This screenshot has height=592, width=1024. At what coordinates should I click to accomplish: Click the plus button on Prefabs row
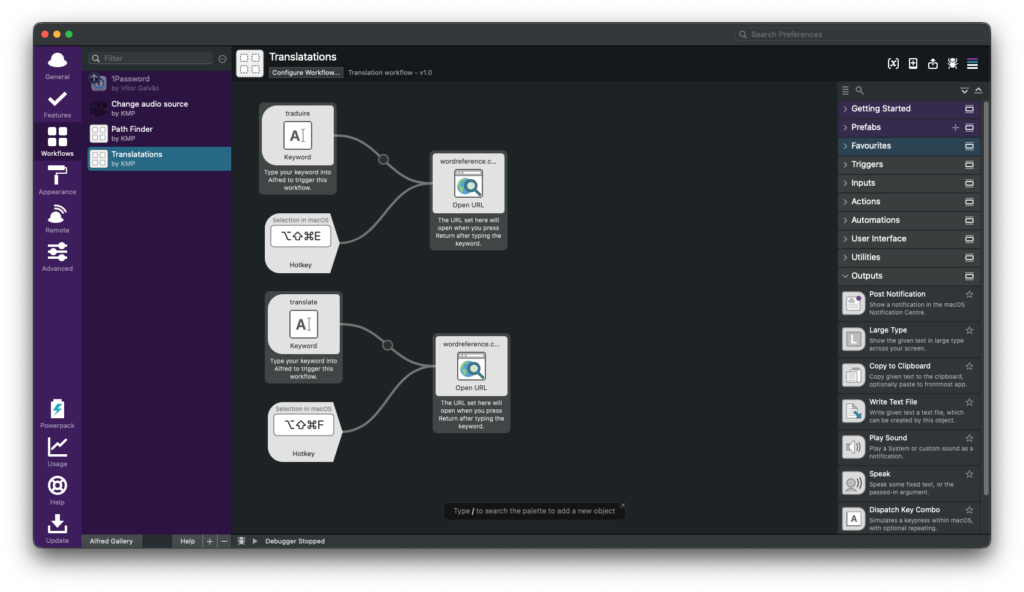[x=955, y=127]
